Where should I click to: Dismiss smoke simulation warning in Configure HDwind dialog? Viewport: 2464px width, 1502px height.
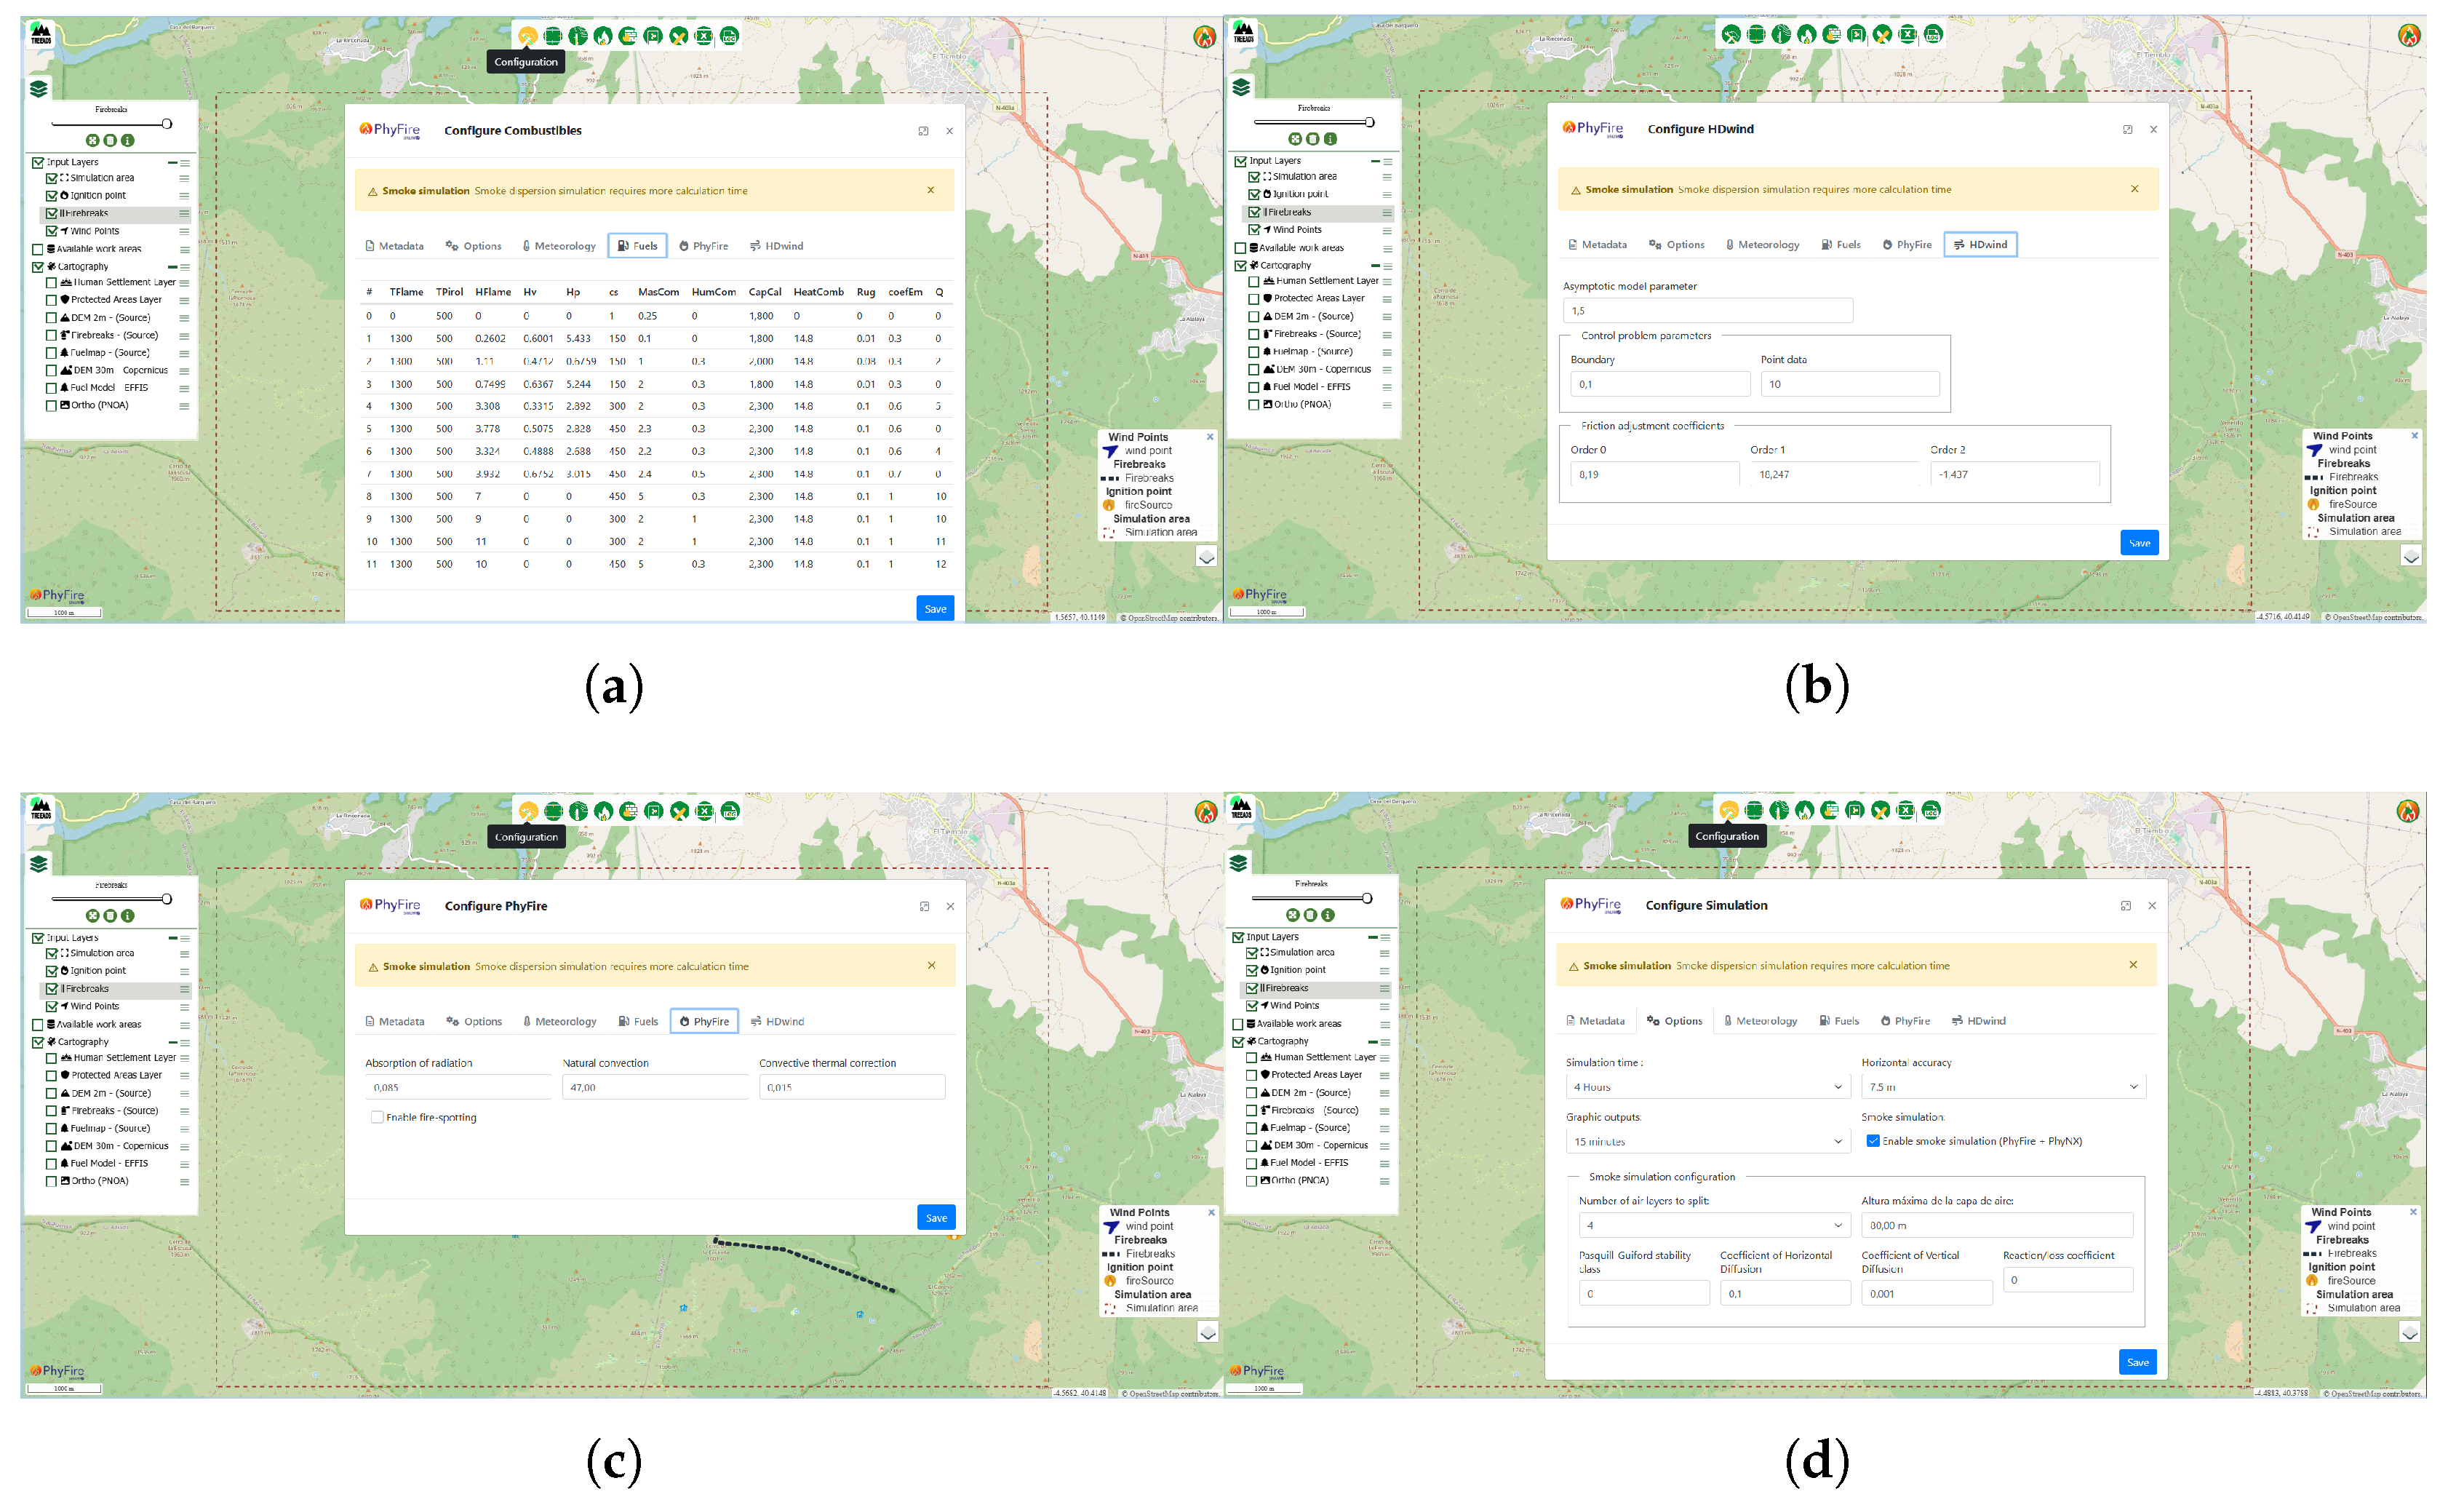[2134, 189]
